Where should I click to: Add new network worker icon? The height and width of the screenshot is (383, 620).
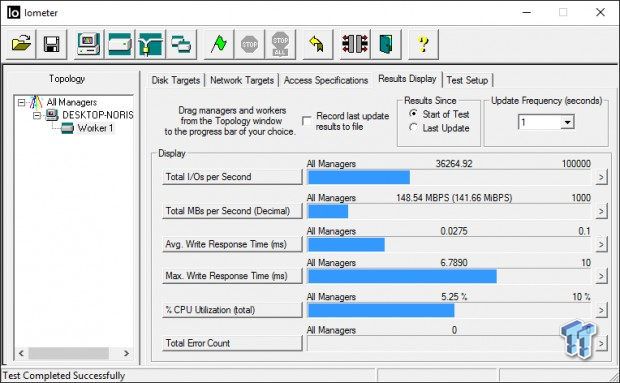pyautogui.click(x=151, y=44)
